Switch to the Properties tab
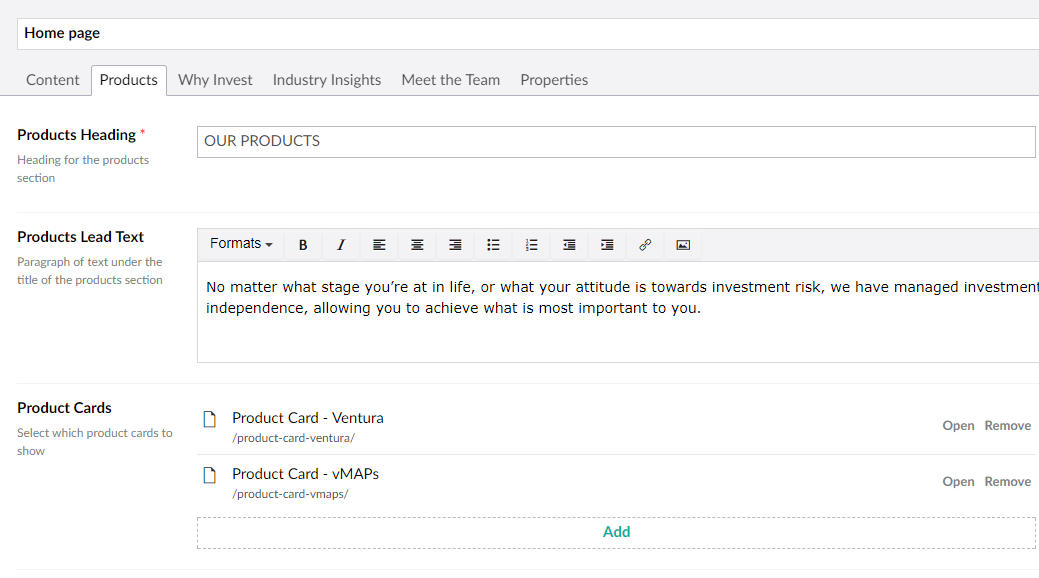The width and height of the screenshot is (1039, 578). (x=554, y=80)
